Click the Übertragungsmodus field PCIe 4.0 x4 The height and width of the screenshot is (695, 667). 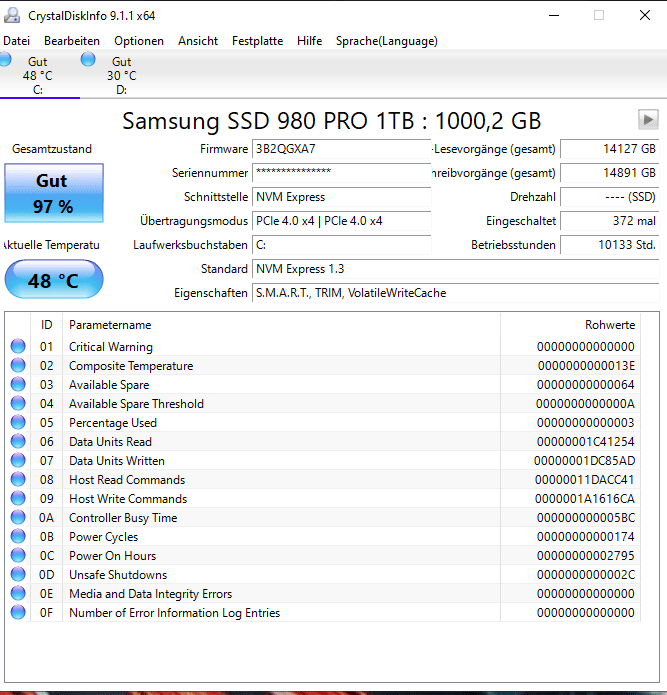(341, 221)
